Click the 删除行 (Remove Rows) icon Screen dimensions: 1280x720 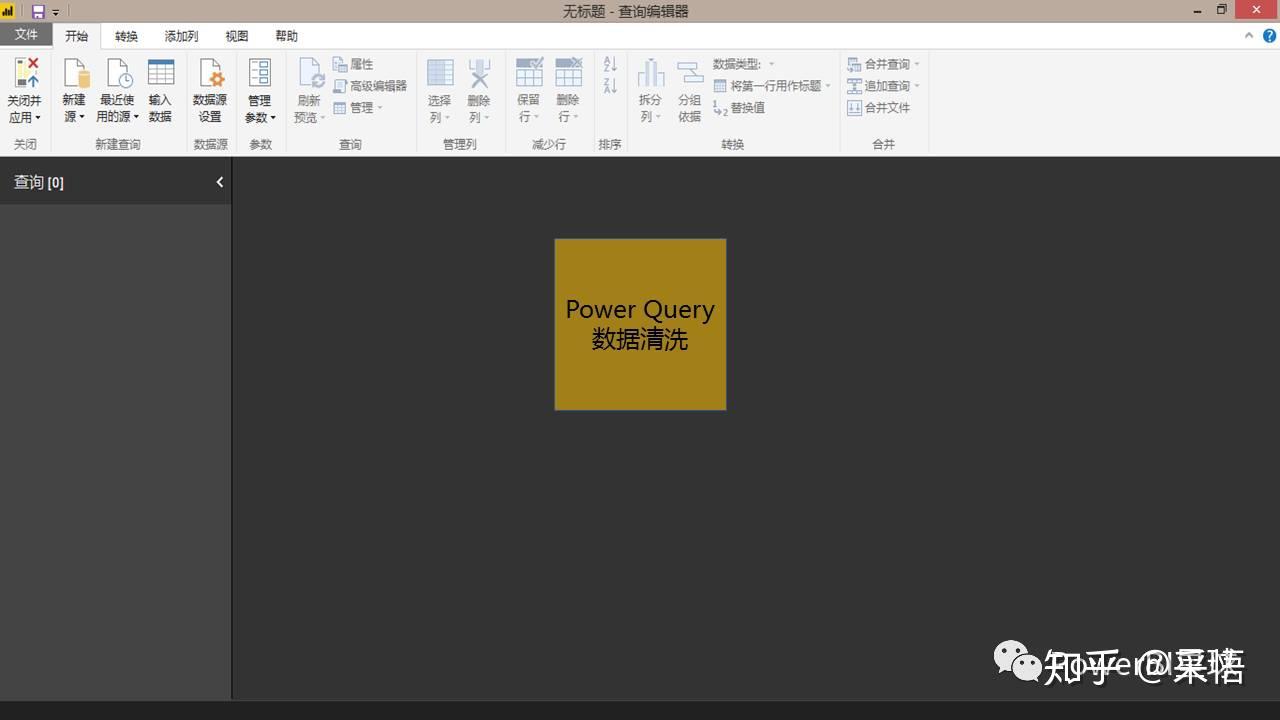[x=568, y=73]
